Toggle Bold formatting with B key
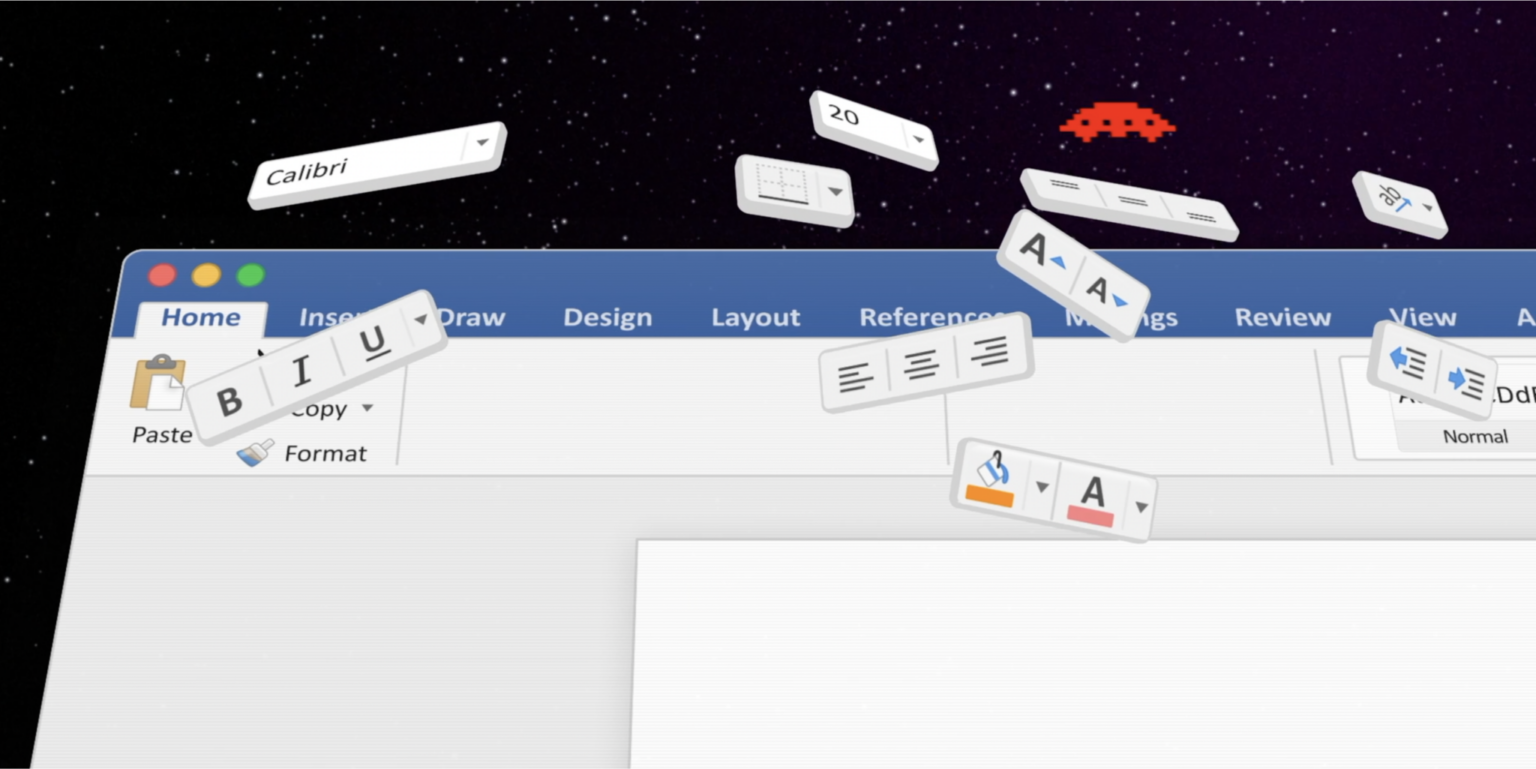 229,402
